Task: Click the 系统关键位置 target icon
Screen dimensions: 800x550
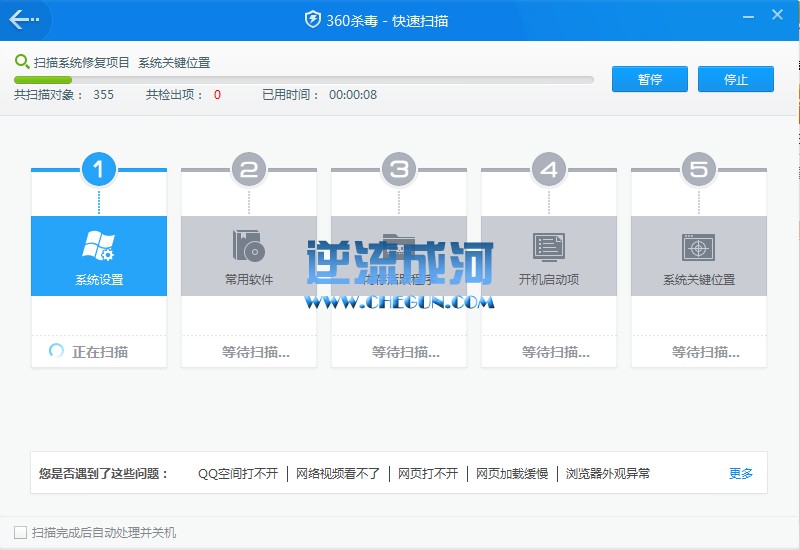Action: (698, 247)
